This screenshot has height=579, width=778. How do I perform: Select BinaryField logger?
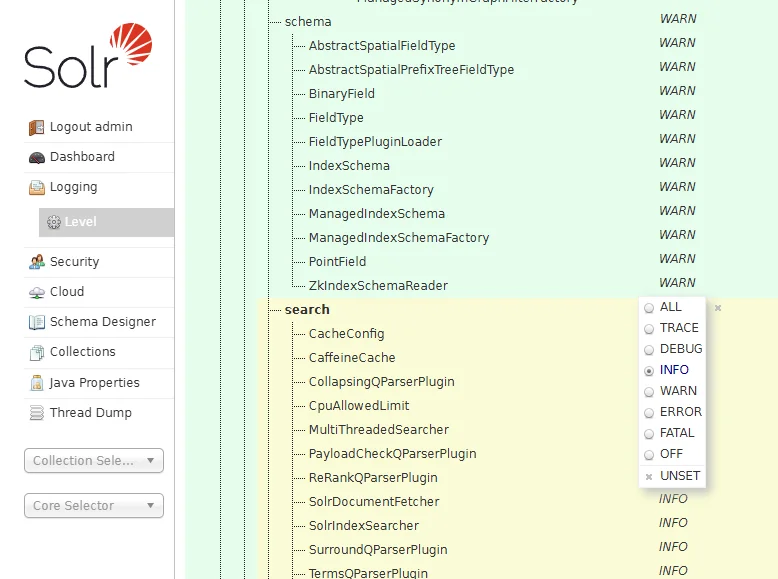point(342,94)
